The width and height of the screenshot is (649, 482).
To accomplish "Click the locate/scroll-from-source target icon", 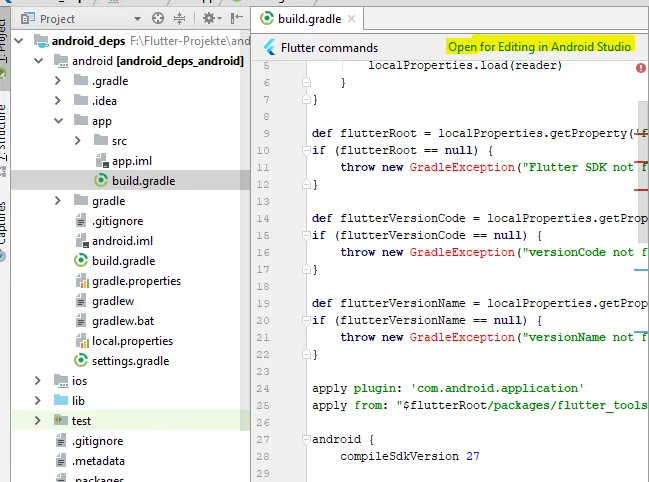I will coord(158,18).
